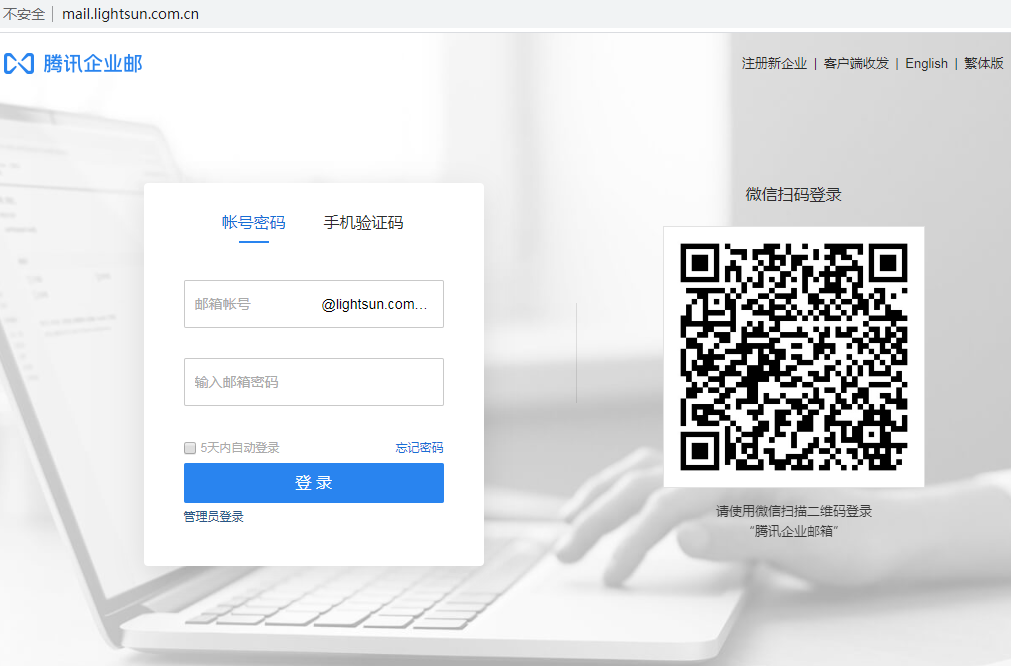
Task: Tick the 5天内自动登录 checkbox
Action: click(190, 448)
